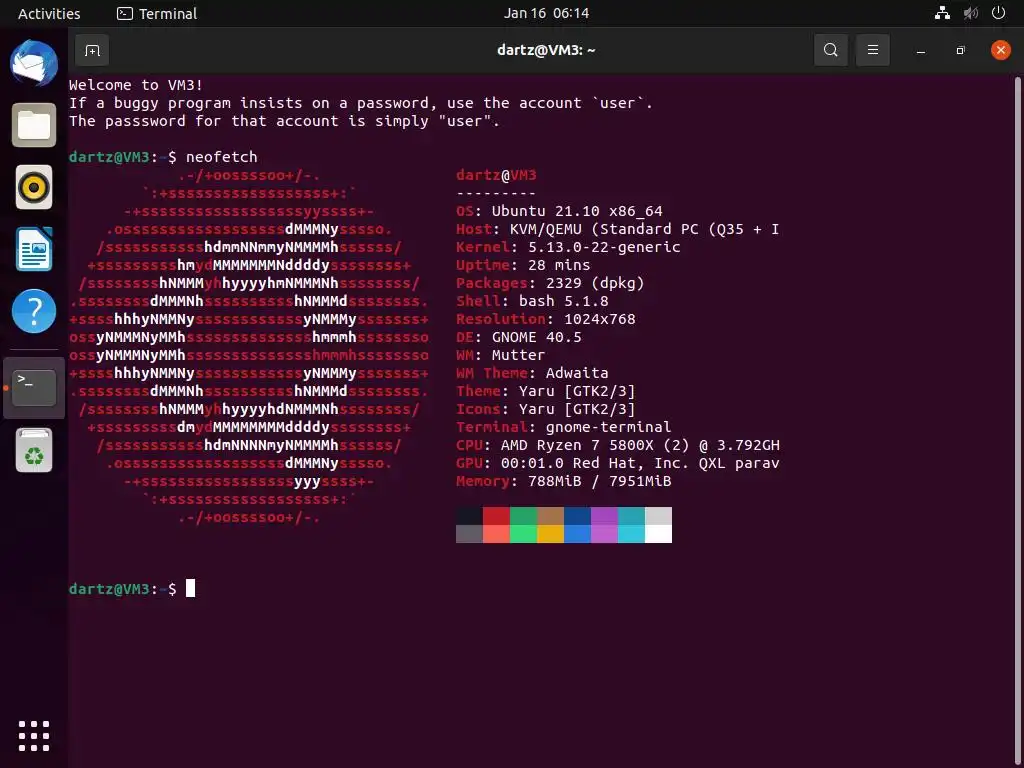The width and height of the screenshot is (1024, 768).
Task: Open LibreOffice Writer from the dock
Action: point(34,249)
